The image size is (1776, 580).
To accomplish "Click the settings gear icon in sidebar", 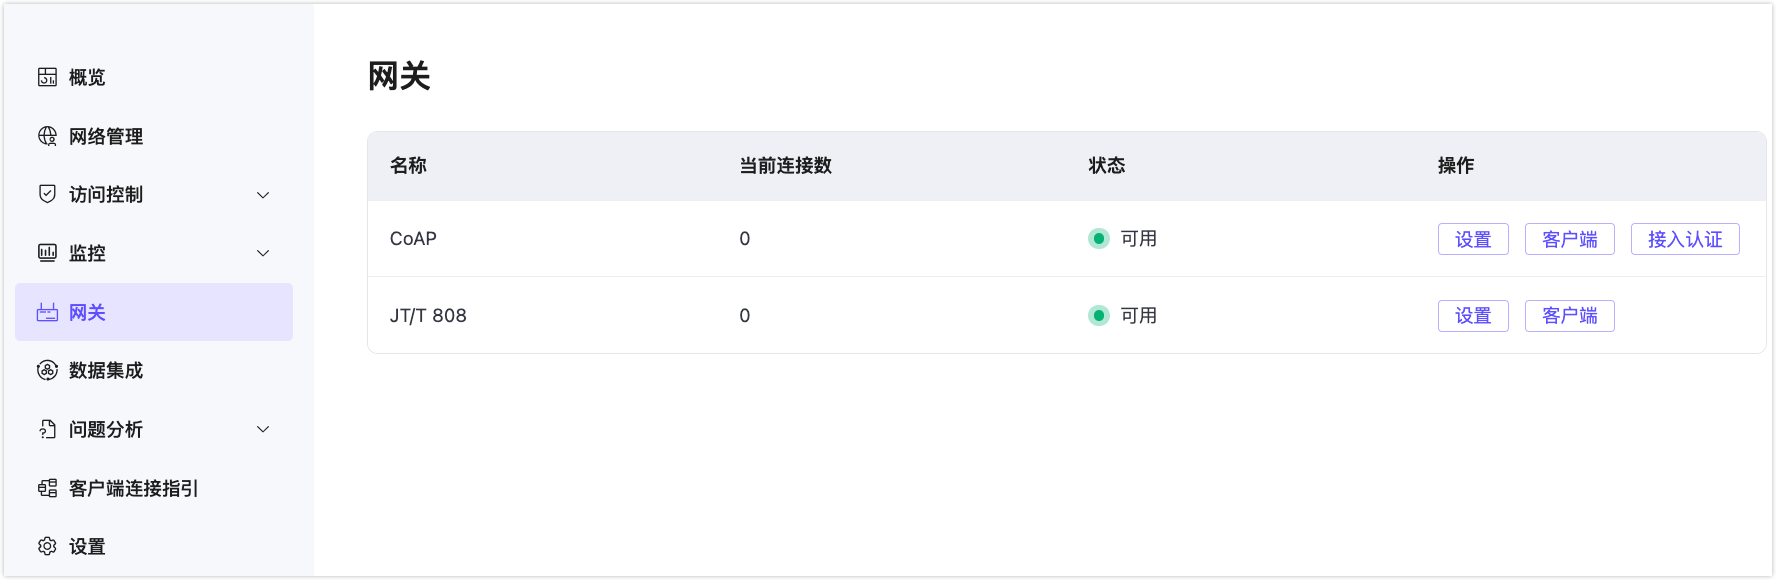I will pos(47,546).
